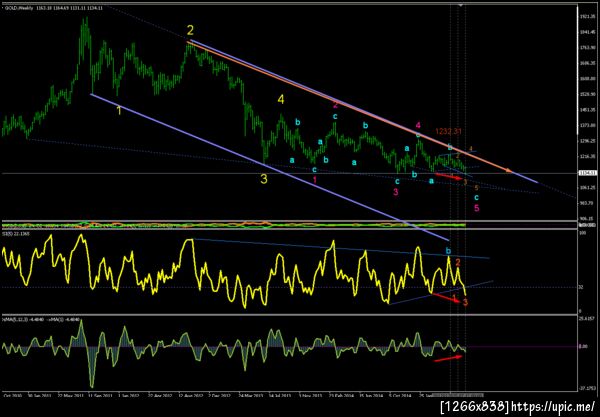Select the yellow wave label 2 at the peak

pyautogui.click(x=190, y=30)
